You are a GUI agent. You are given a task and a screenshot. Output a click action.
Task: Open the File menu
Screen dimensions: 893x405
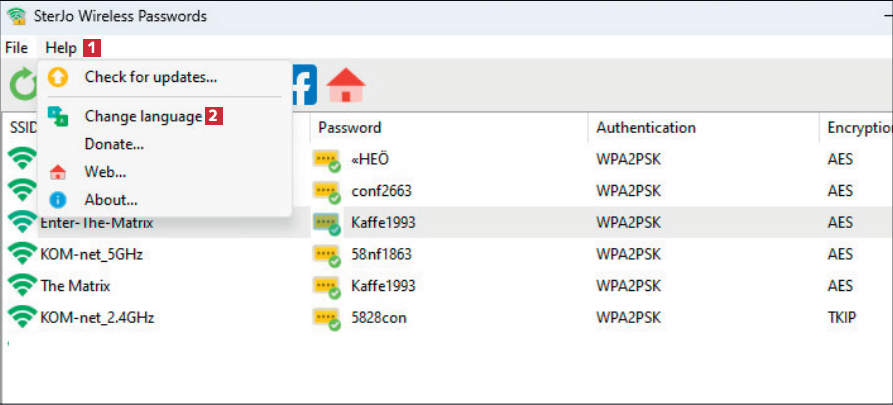pyautogui.click(x=16, y=48)
